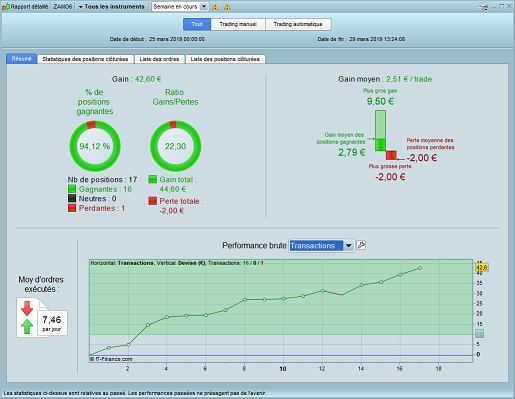Image resolution: width=515 pixels, height=399 pixels.
Task: Expand the Tous les instruments menu
Action: pos(111,7)
